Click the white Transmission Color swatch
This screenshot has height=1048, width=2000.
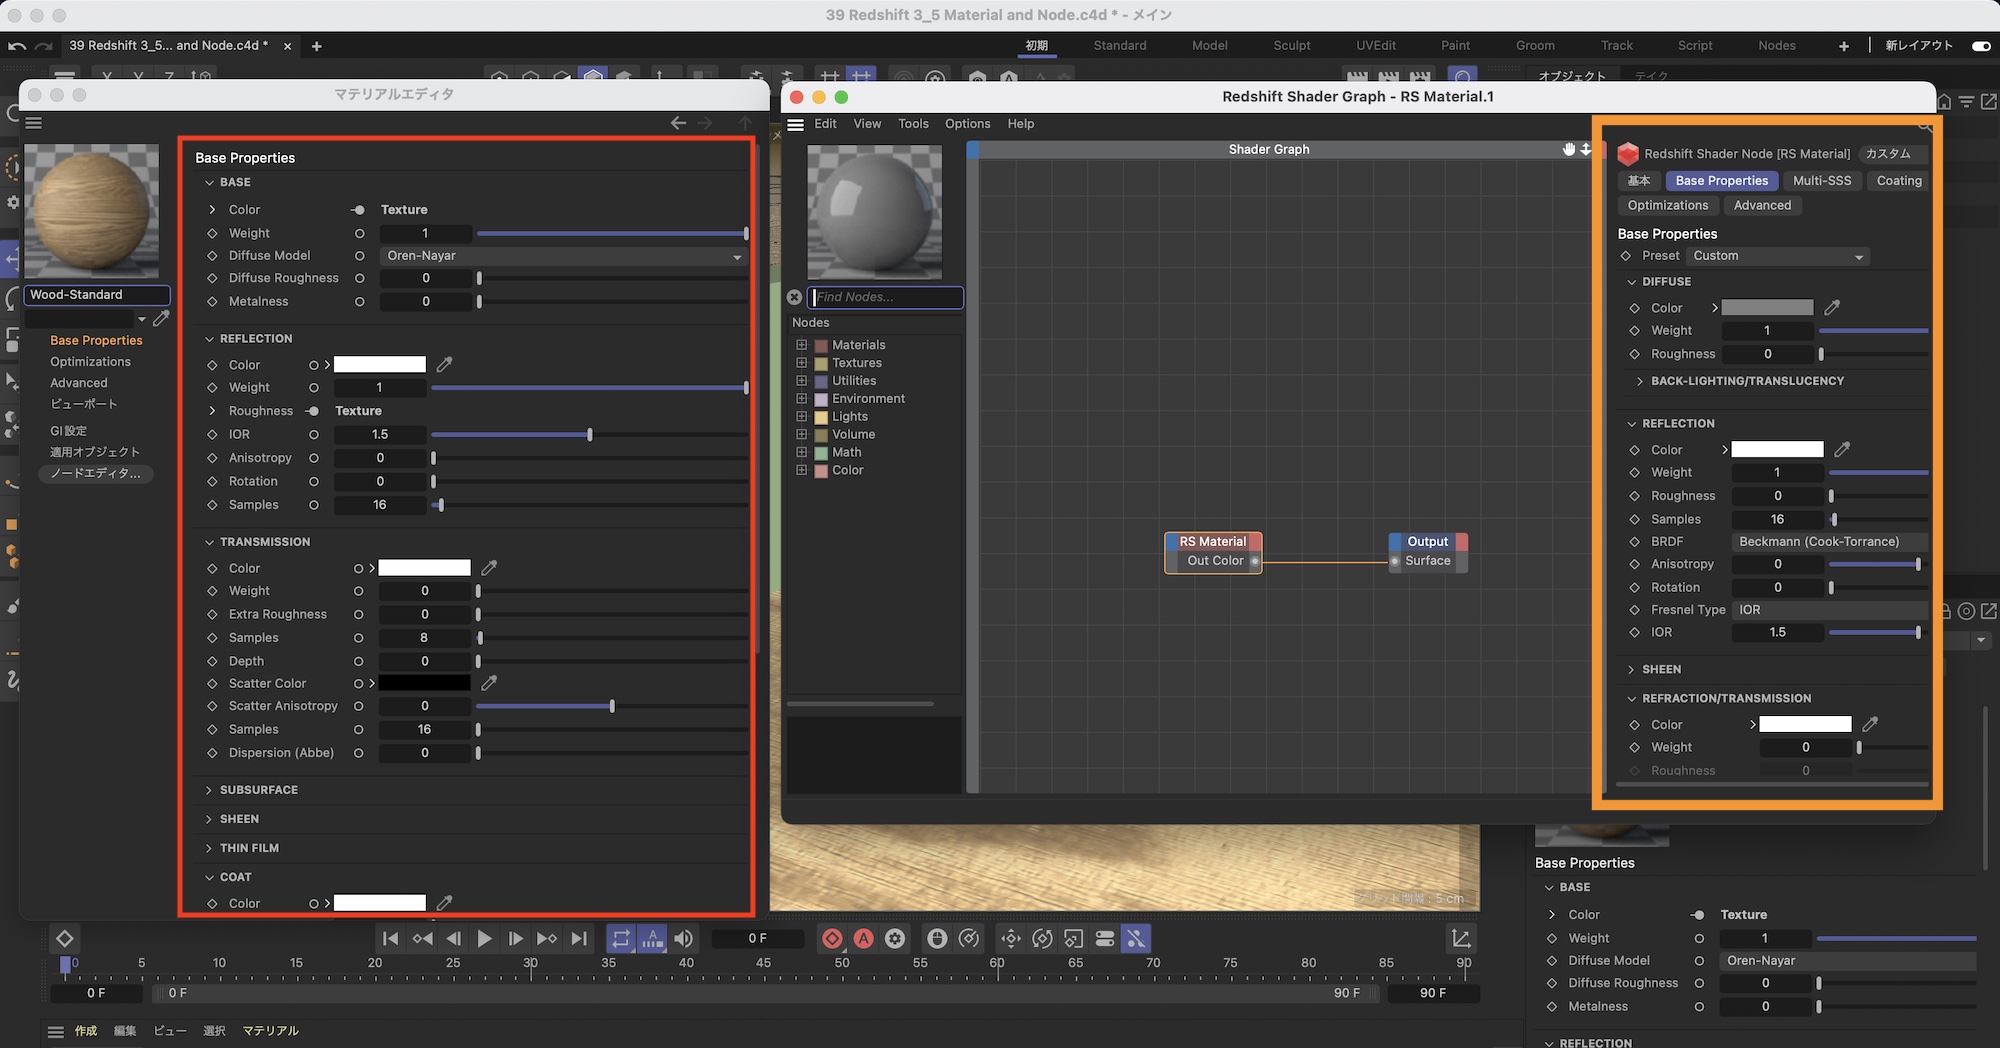pos(424,568)
